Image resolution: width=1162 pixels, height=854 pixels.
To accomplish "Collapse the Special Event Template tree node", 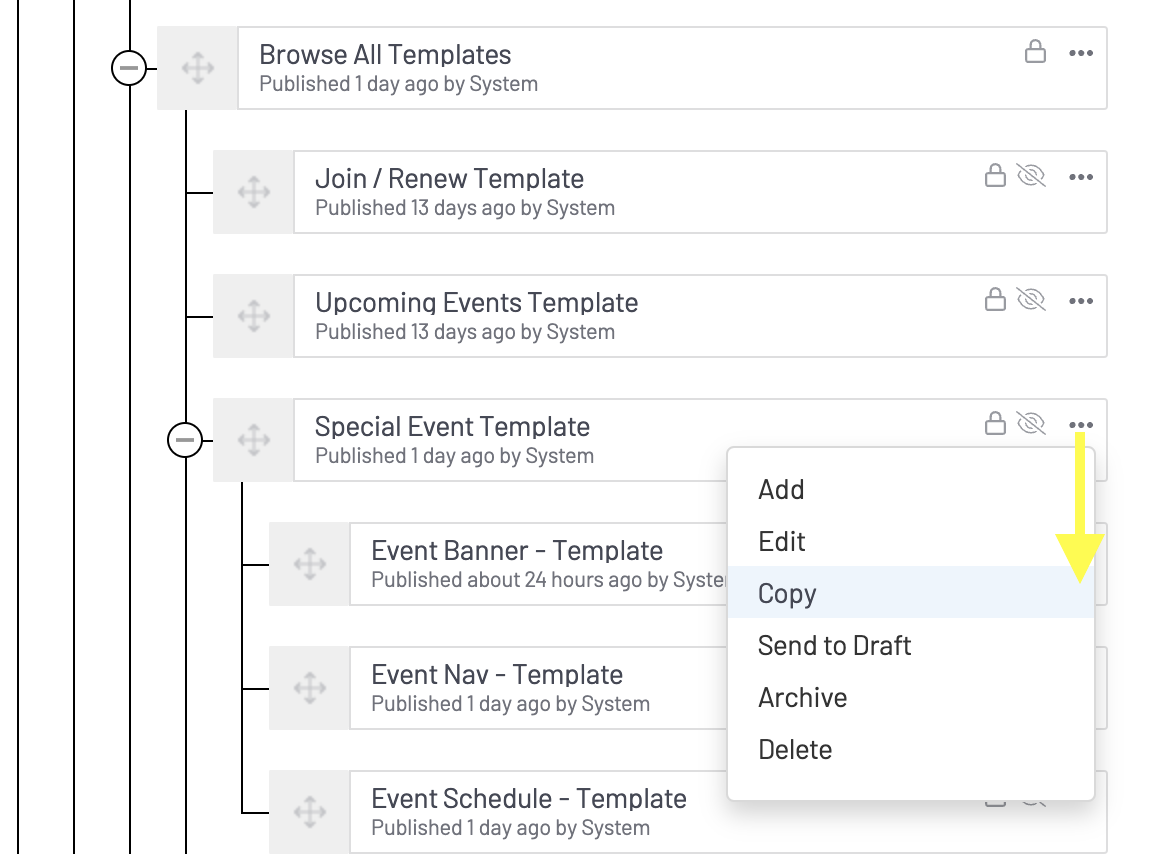I will point(185,440).
